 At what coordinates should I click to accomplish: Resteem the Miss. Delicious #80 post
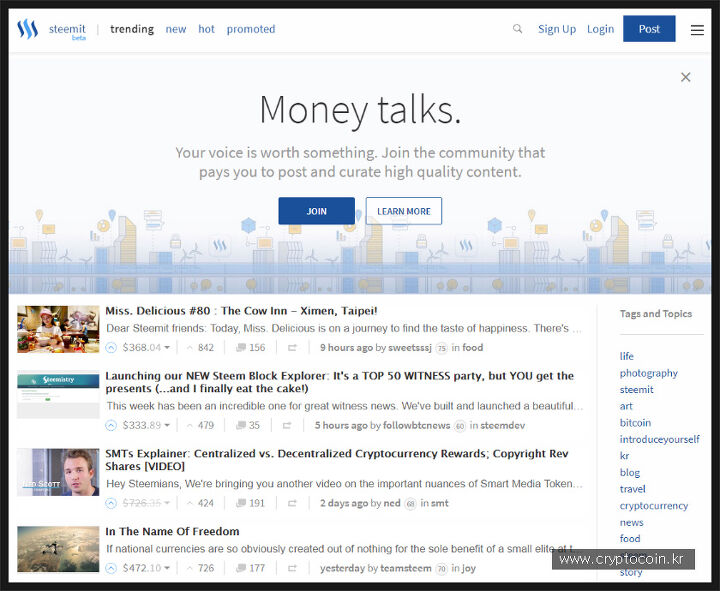pyautogui.click(x=292, y=348)
